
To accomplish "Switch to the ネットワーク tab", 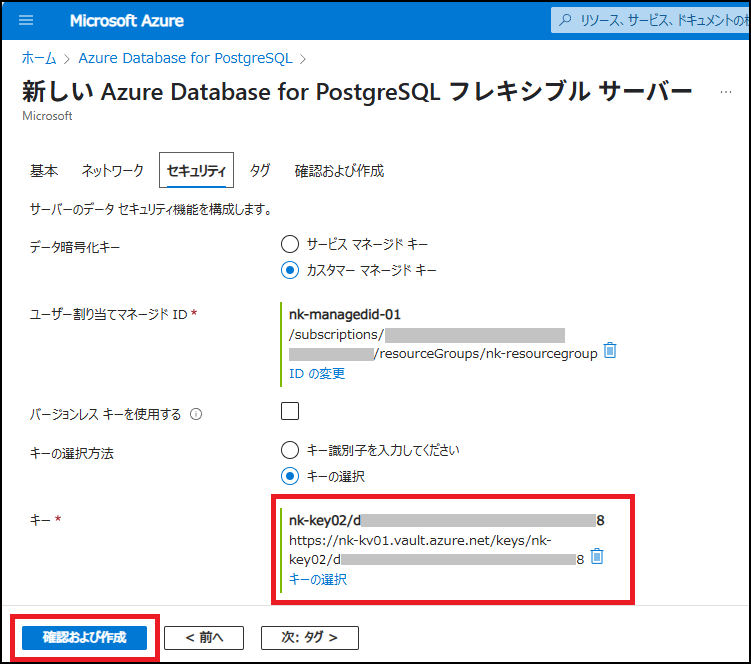I will pyautogui.click(x=113, y=171).
